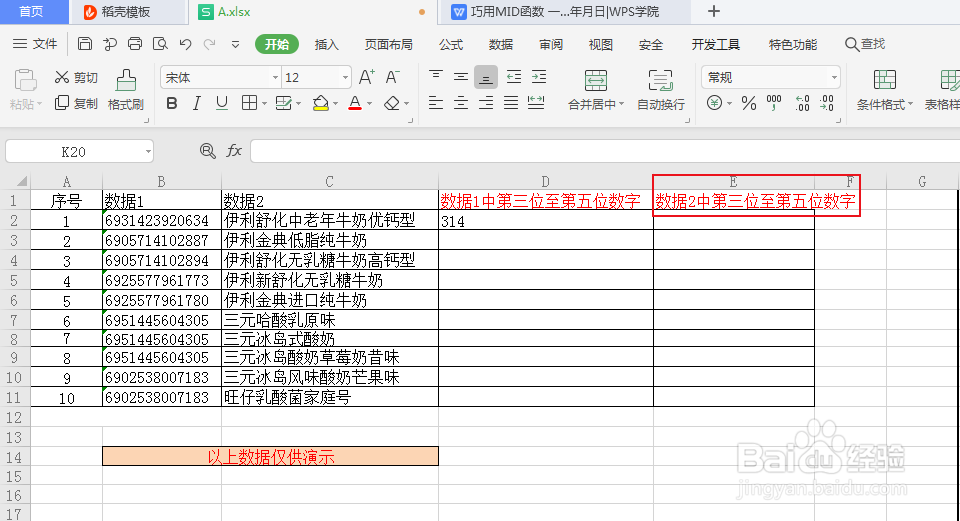
Task: Open the 稻壳模板 document tab
Action: [x=127, y=12]
